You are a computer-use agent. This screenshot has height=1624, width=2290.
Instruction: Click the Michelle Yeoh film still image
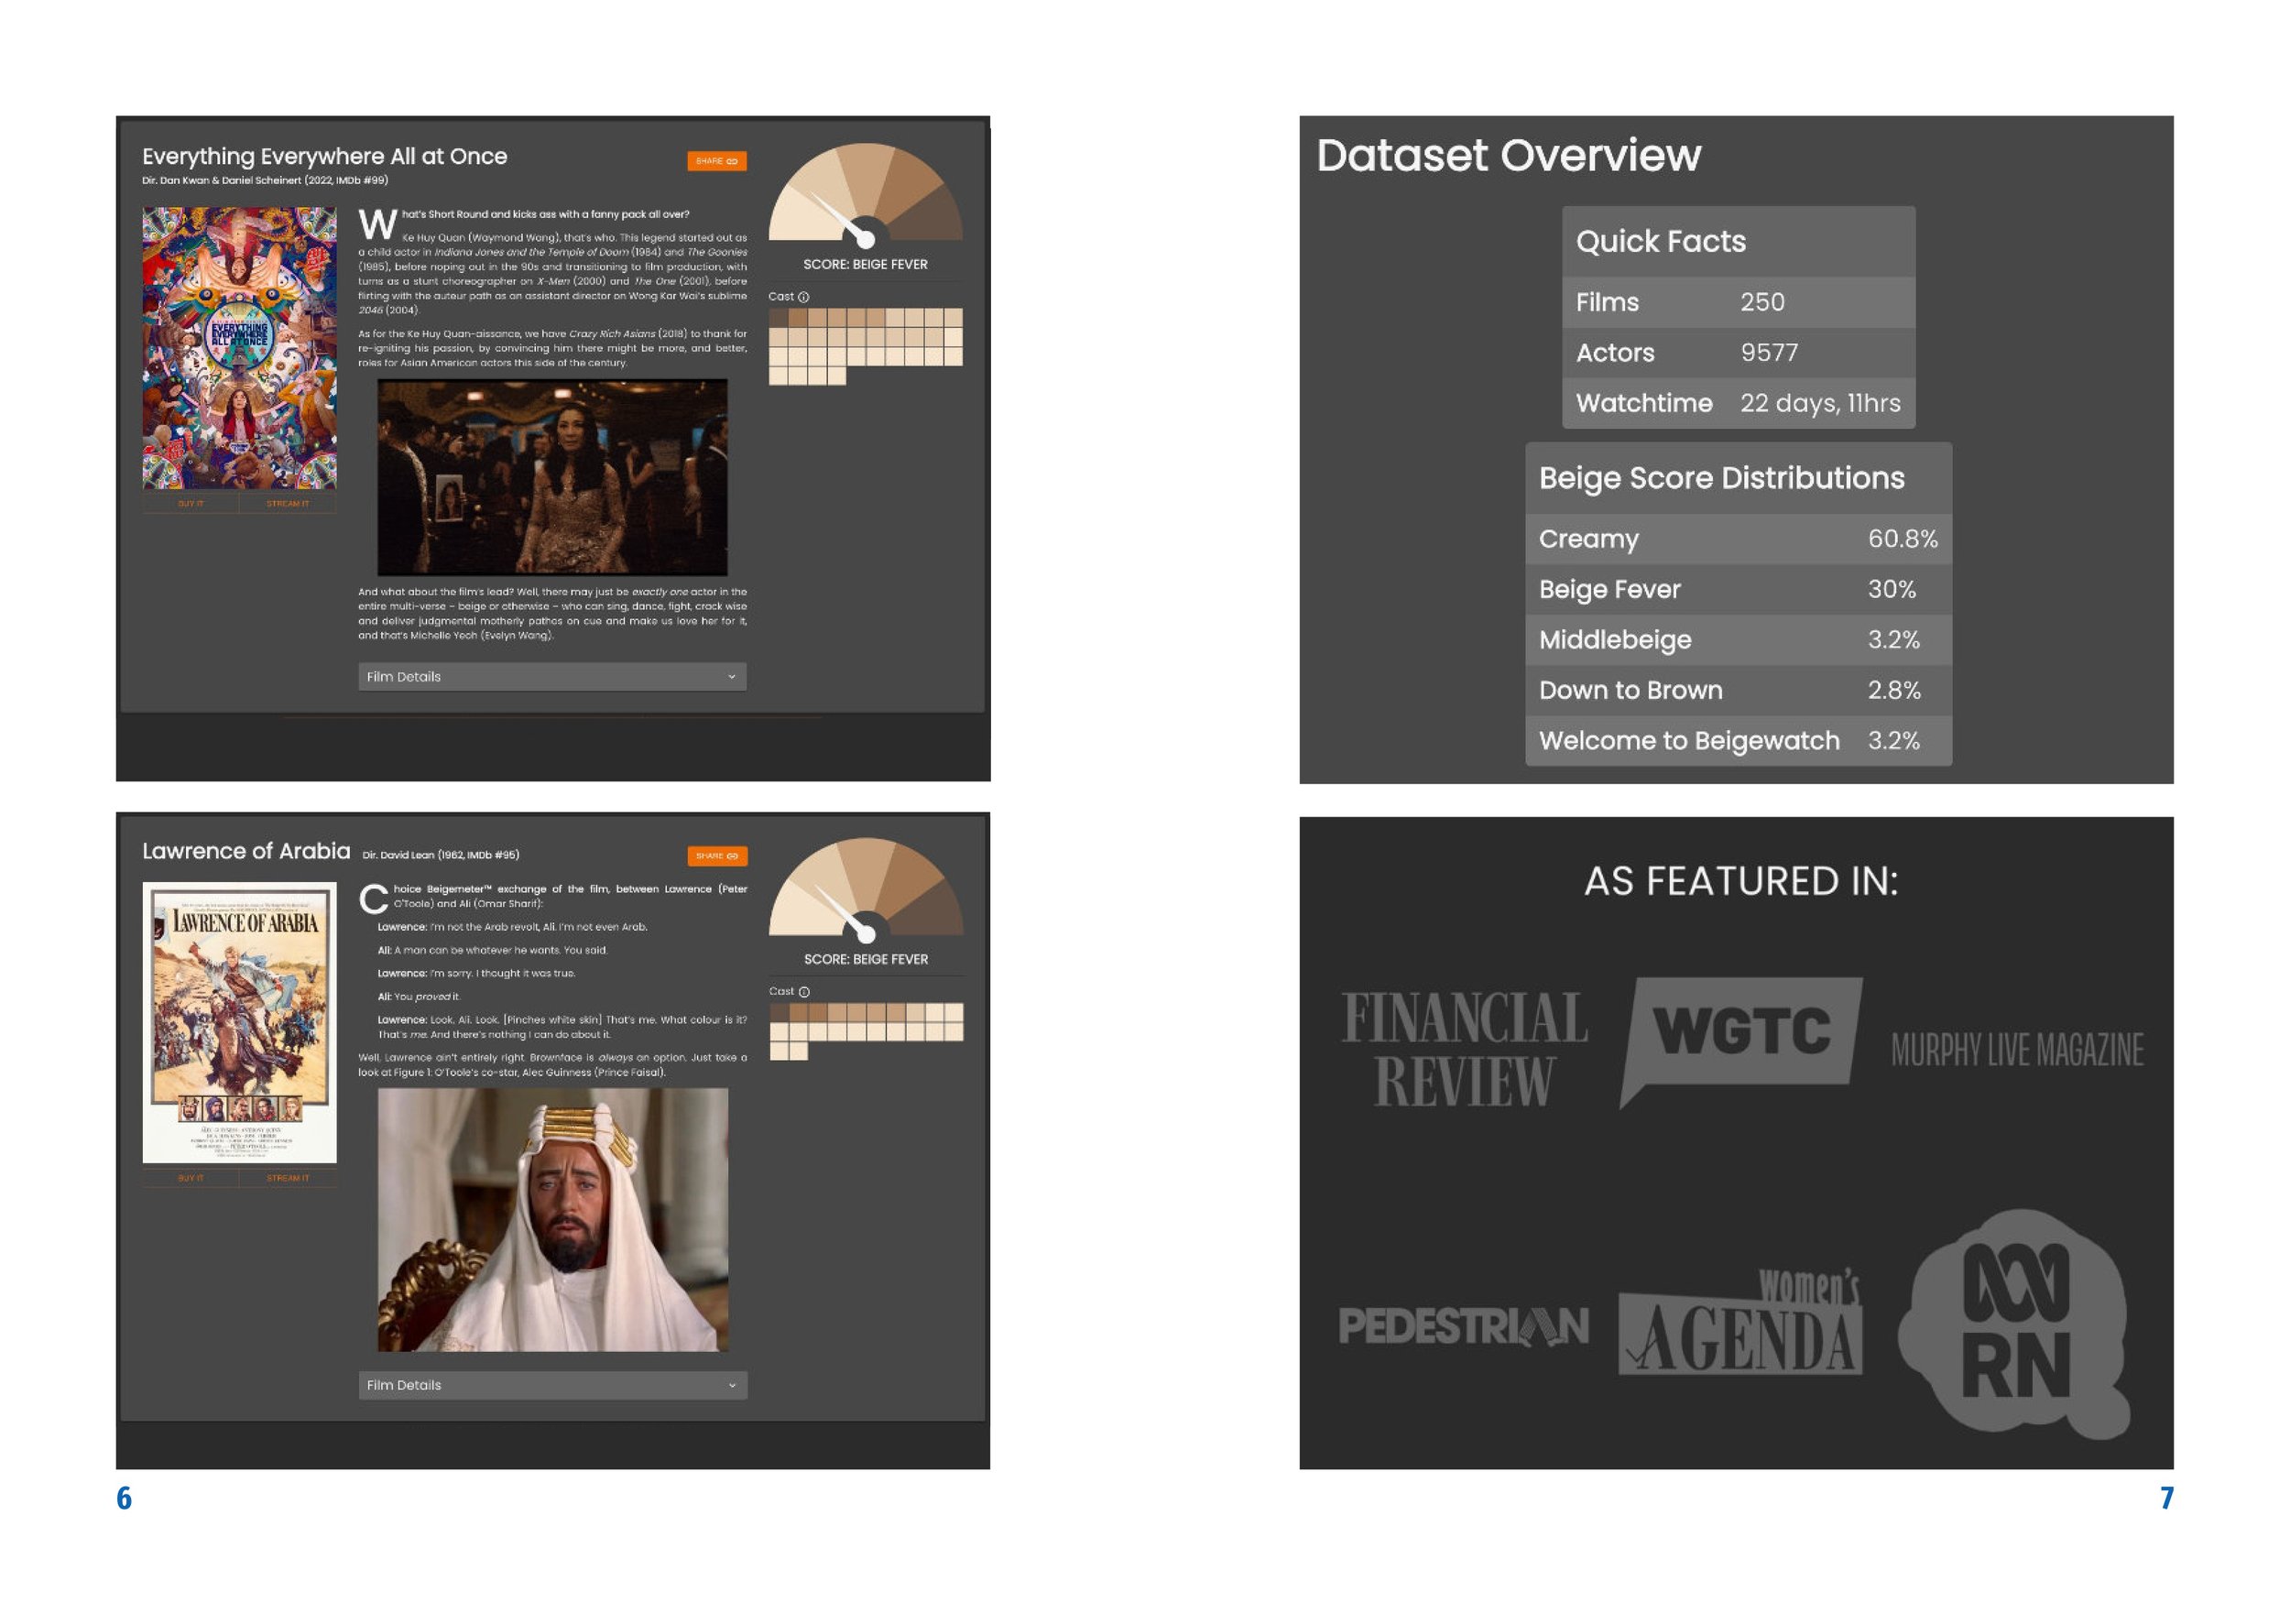click(x=552, y=477)
